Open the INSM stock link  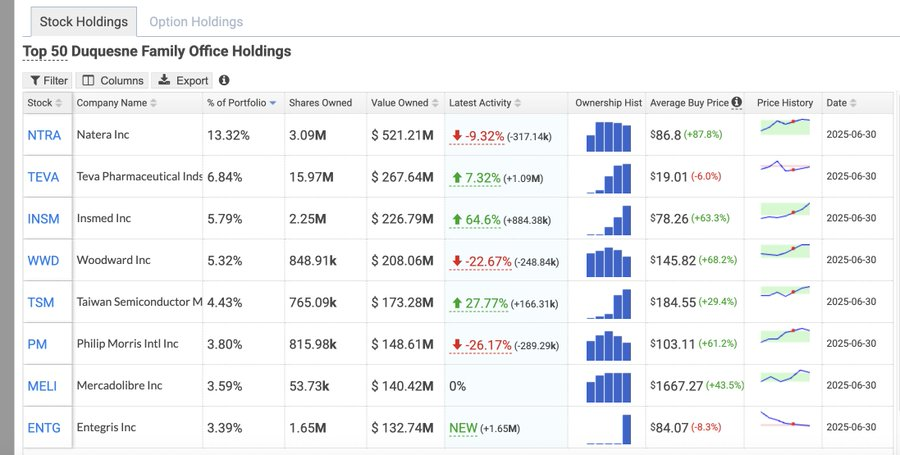44,219
